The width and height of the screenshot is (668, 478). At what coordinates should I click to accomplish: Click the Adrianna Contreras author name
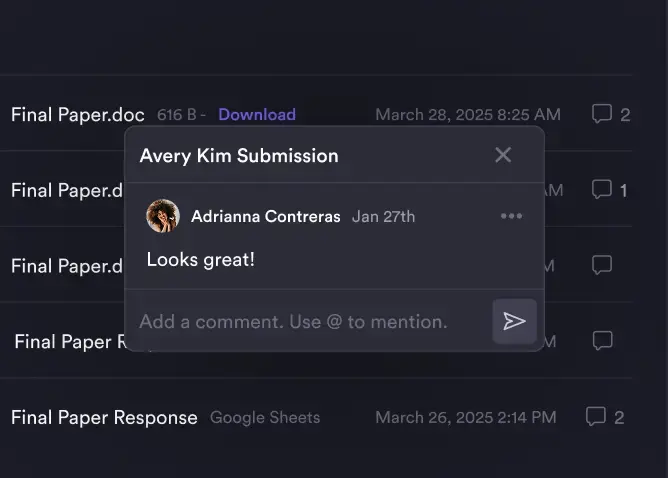pos(265,216)
